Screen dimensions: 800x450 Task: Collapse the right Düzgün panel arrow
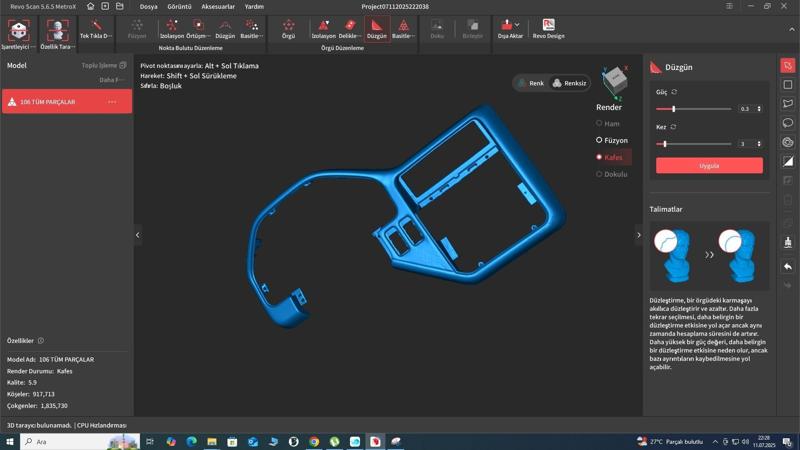(x=638, y=235)
